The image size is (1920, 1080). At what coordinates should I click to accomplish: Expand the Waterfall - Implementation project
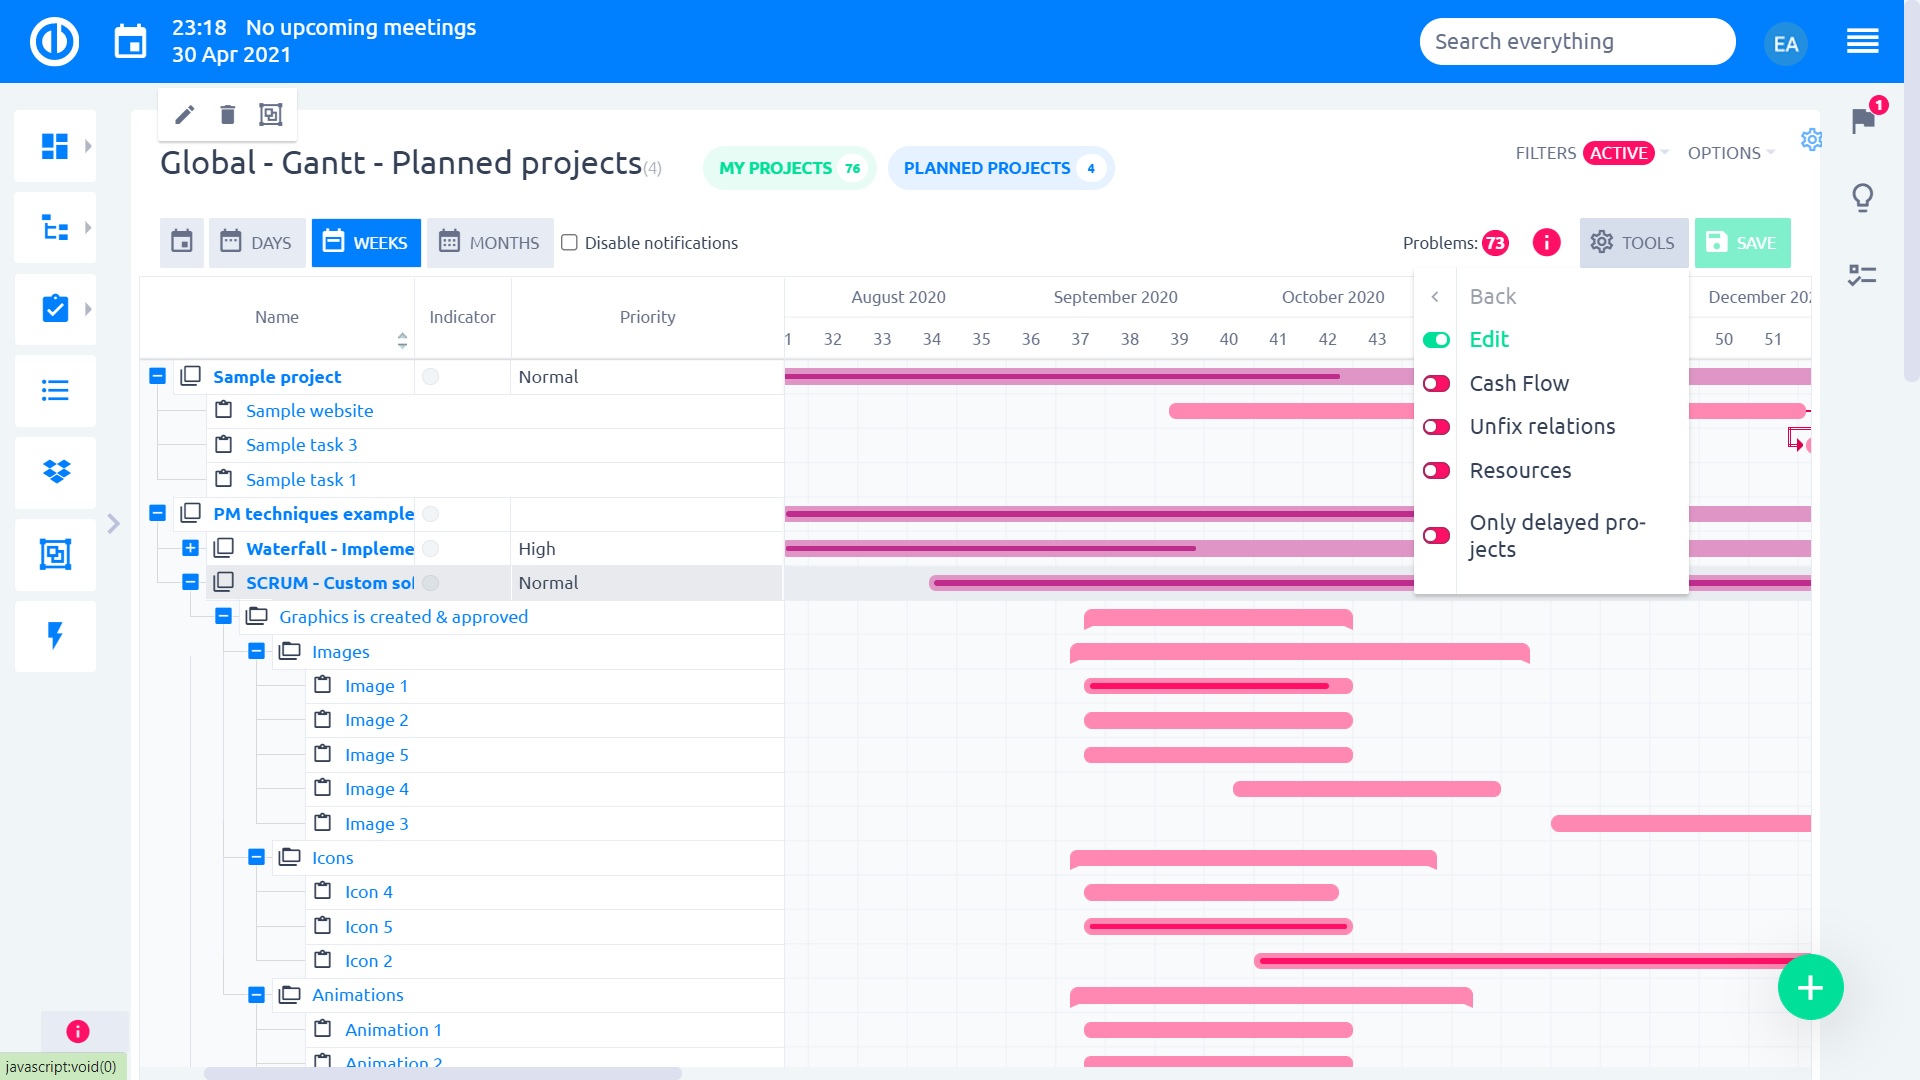coord(190,548)
